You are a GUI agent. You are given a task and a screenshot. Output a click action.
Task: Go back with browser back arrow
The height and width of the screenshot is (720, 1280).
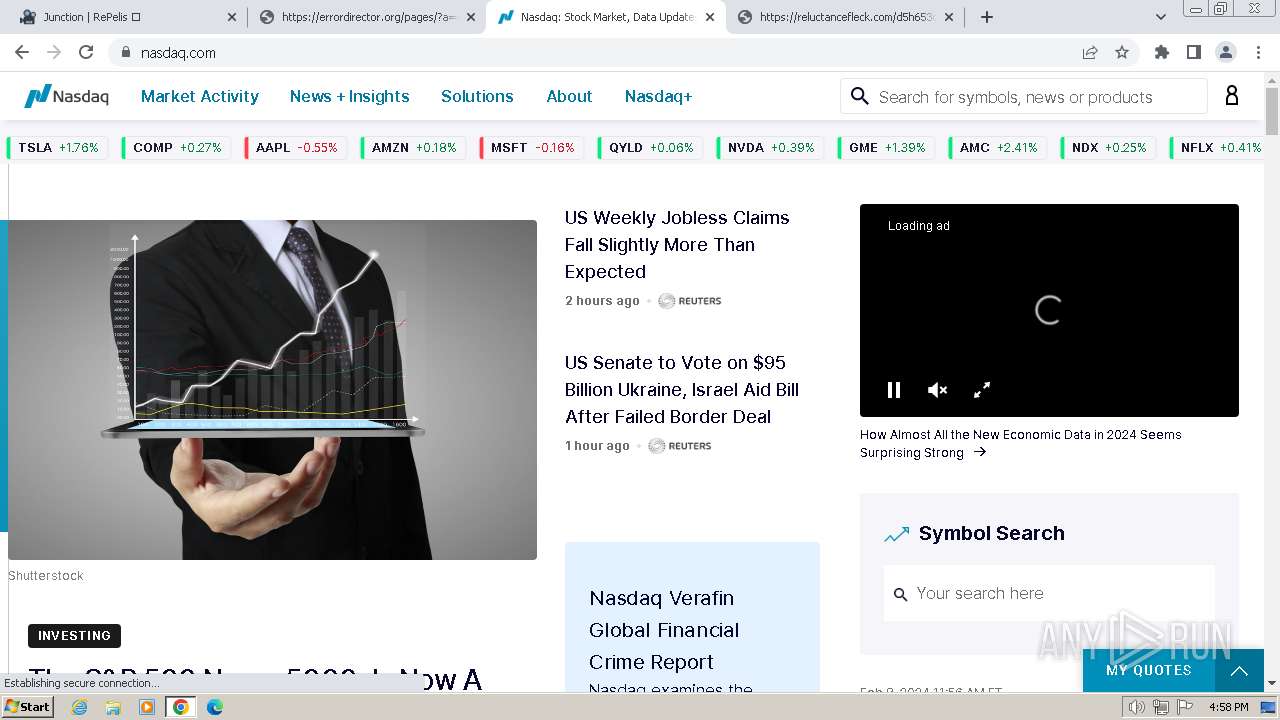22,52
